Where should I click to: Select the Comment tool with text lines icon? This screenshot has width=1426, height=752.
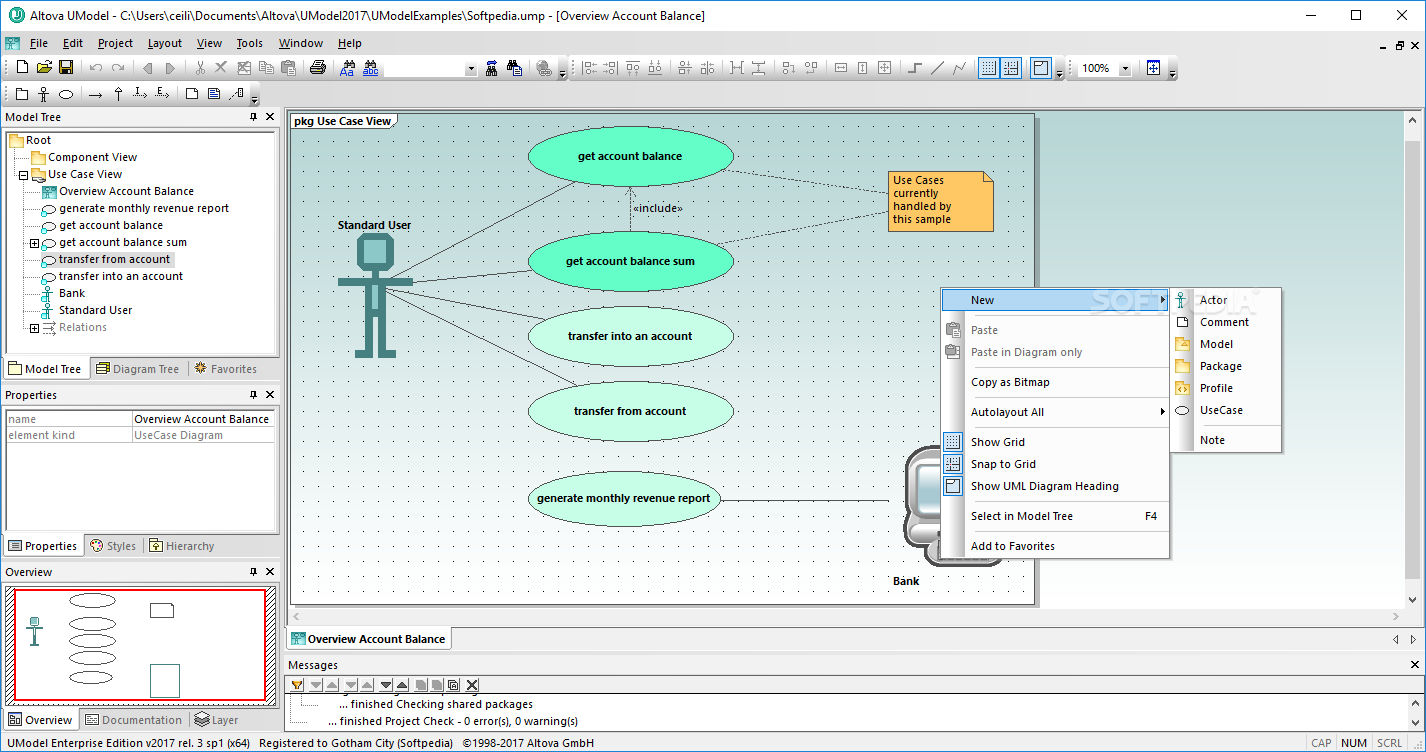214,94
